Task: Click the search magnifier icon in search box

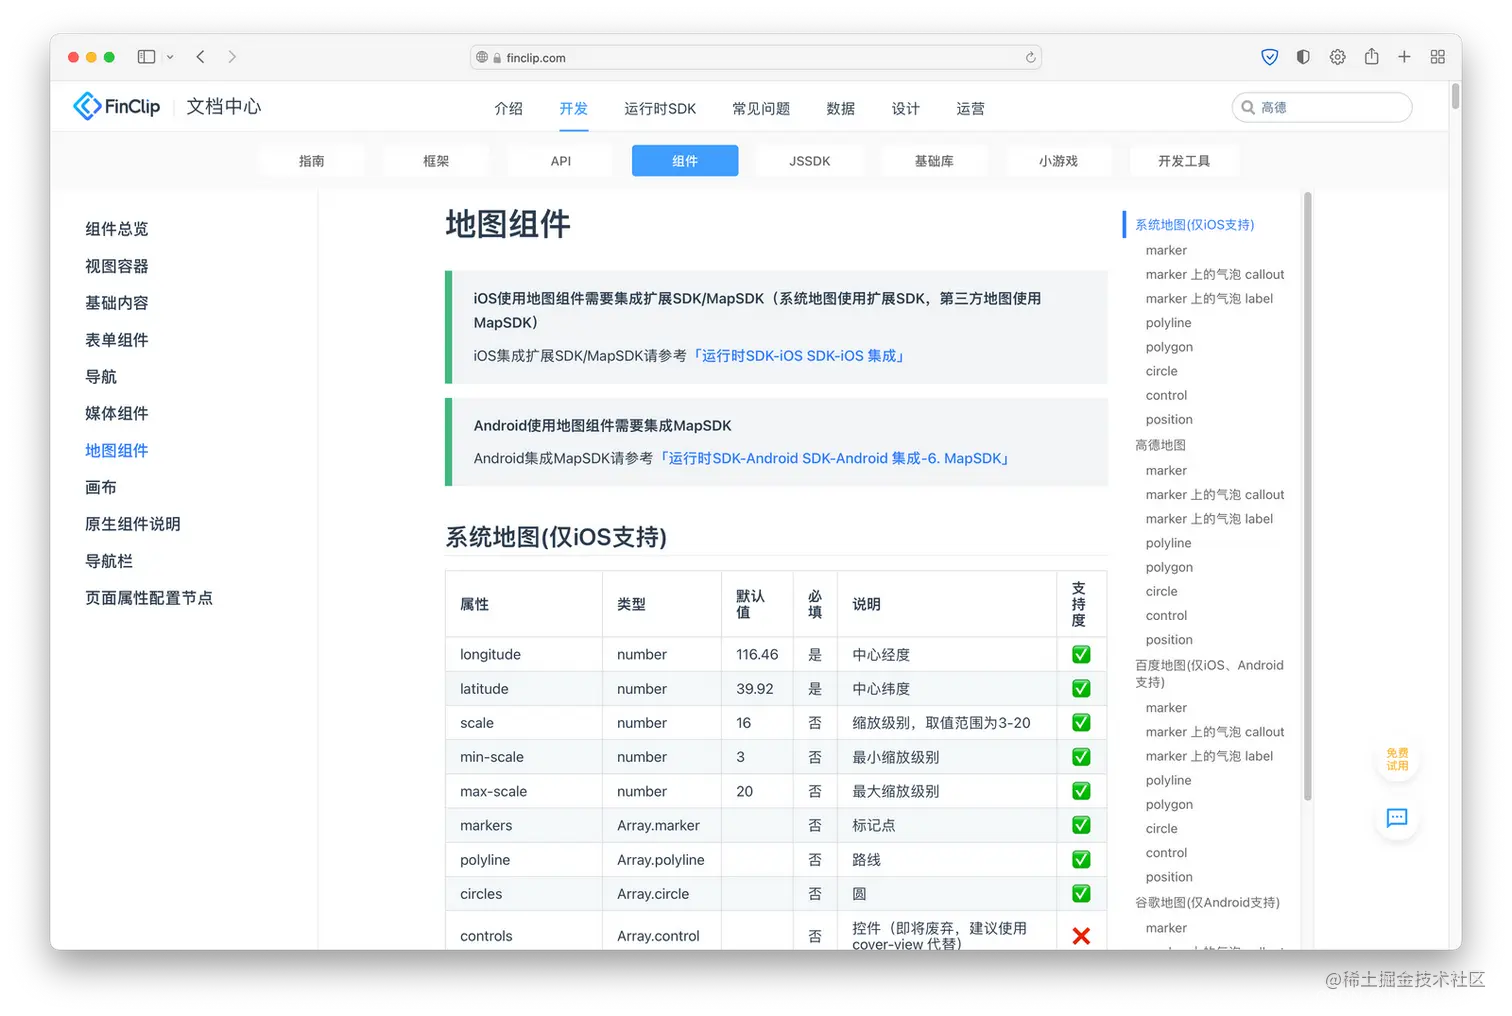Action: (x=1247, y=107)
